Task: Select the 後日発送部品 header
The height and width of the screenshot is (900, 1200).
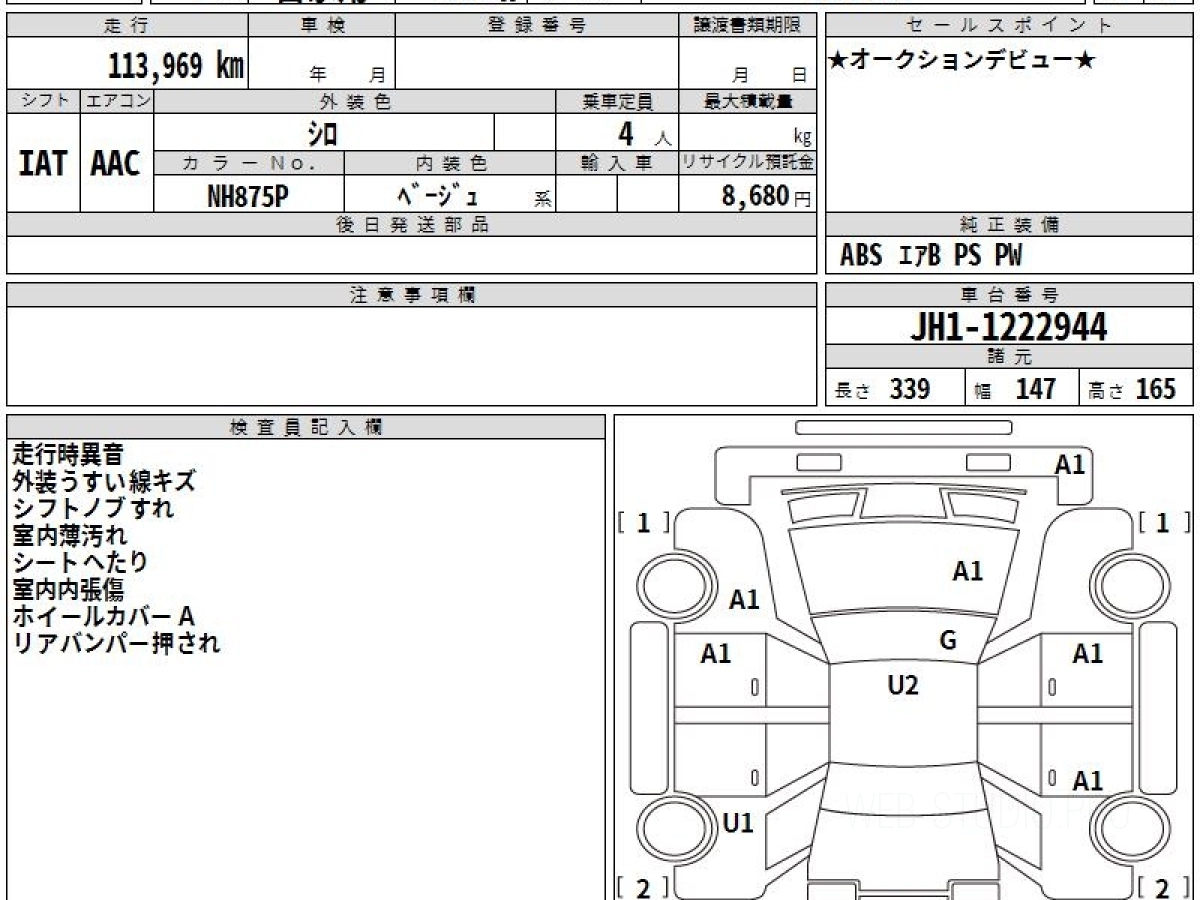Action: click(x=412, y=225)
